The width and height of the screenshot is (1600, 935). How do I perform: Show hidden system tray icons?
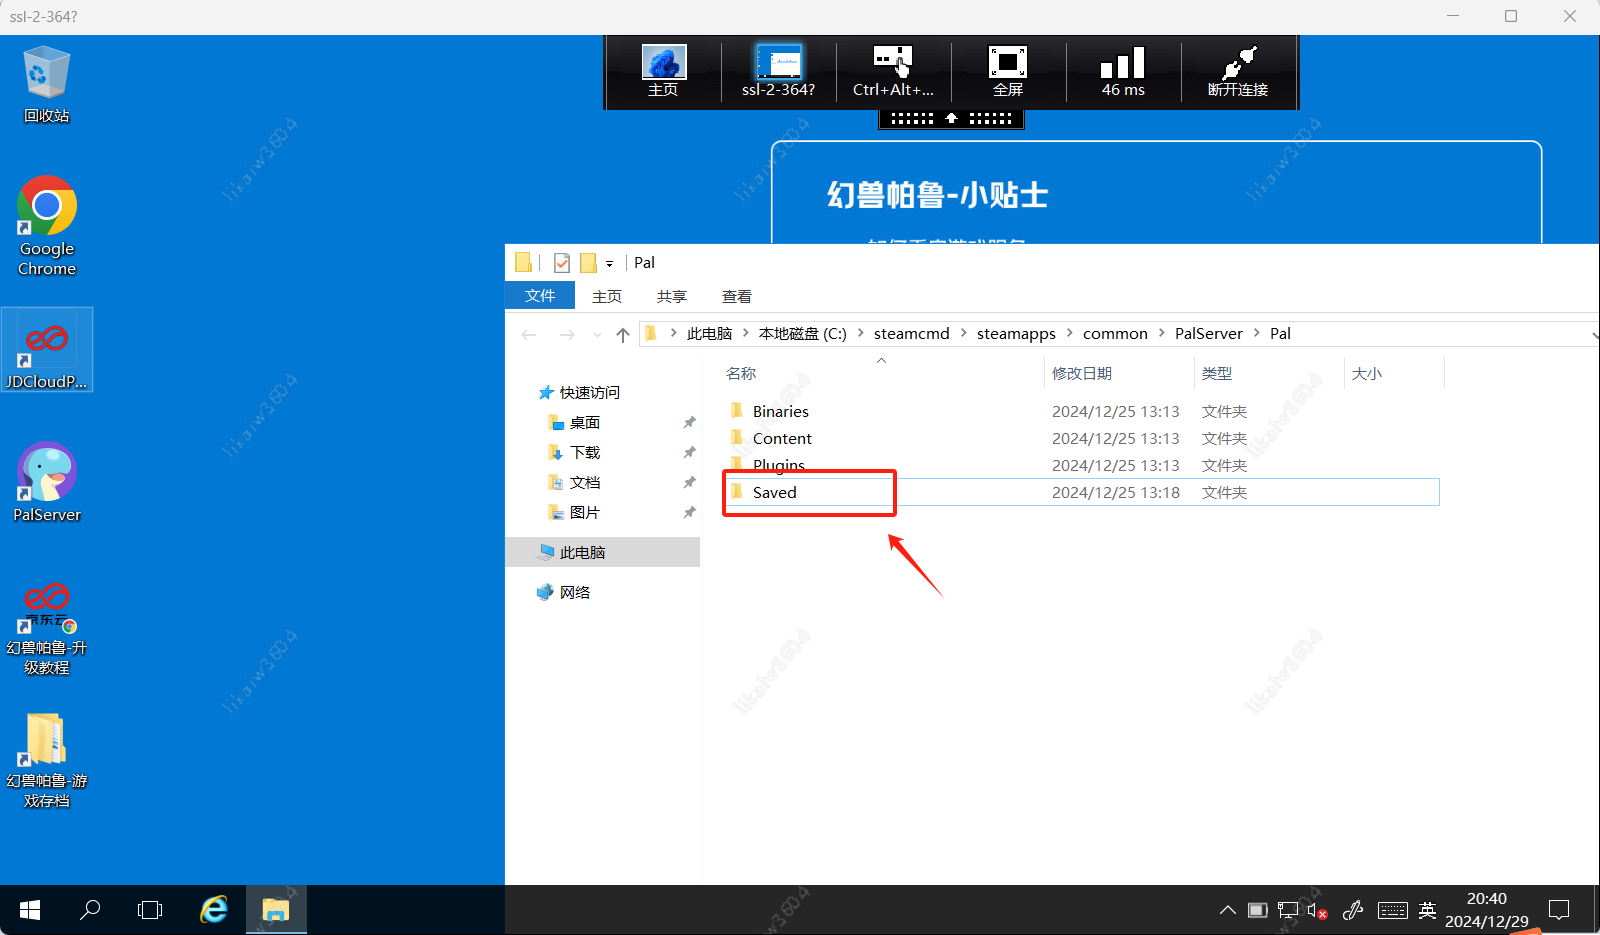[1227, 910]
